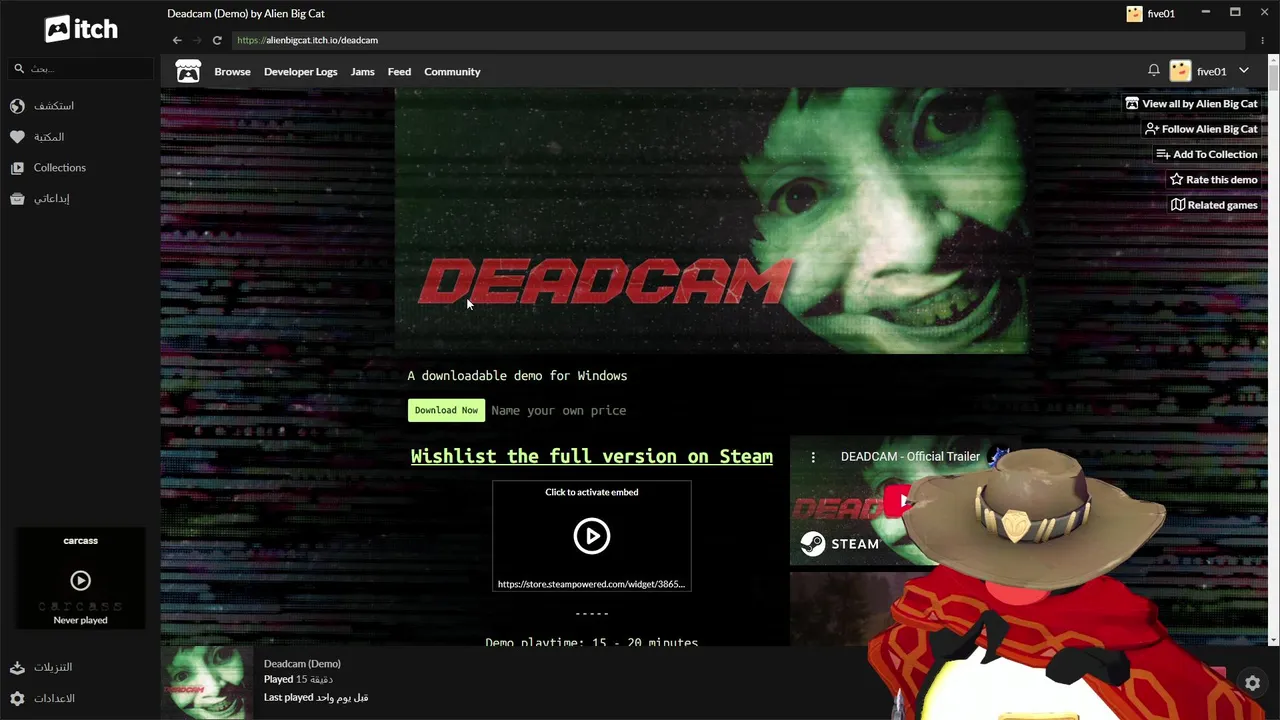Screen dimensions: 1280x720
Task: Activate the Steam widget embed play button
Action: pos(591,536)
